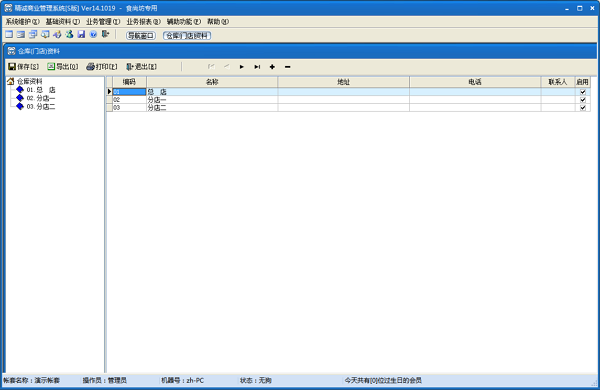Add a record with the plus icon

click(272, 67)
